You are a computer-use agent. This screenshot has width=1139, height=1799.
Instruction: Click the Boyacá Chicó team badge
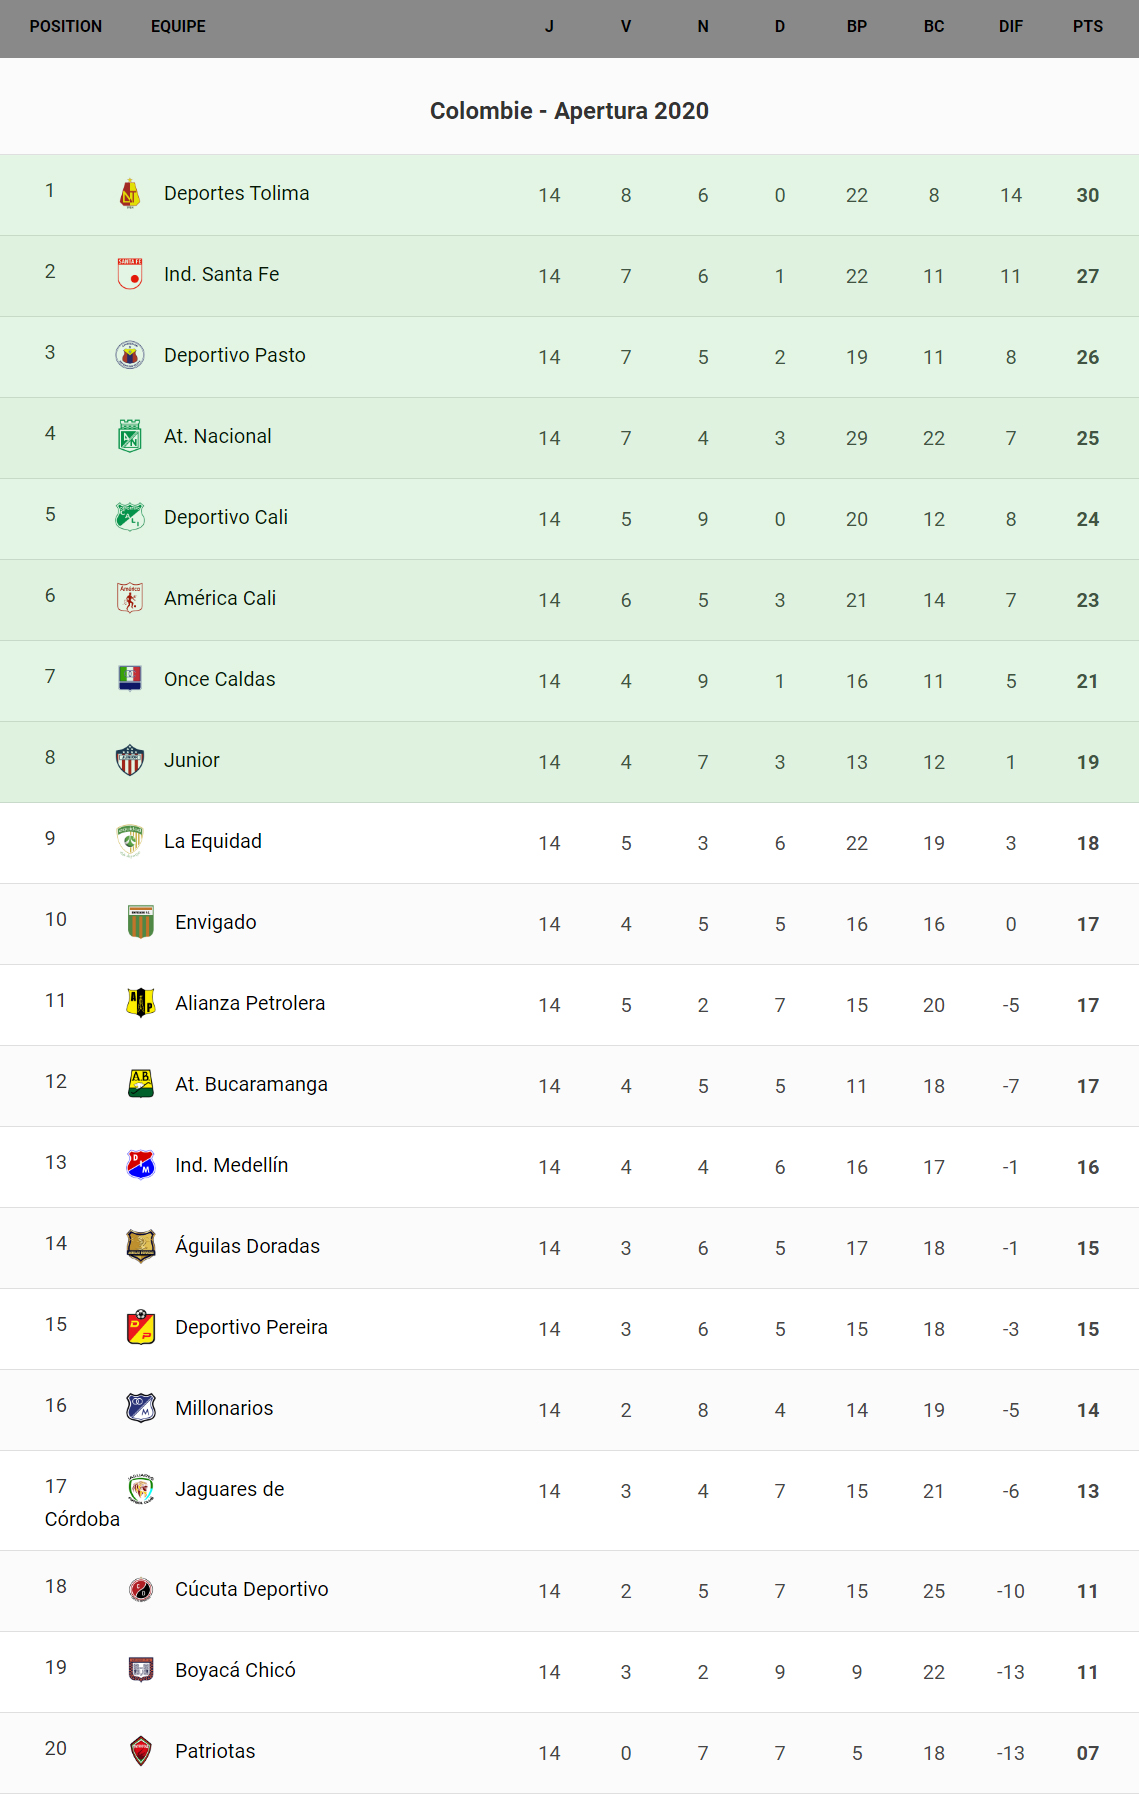pyautogui.click(x=141, y=1670)
